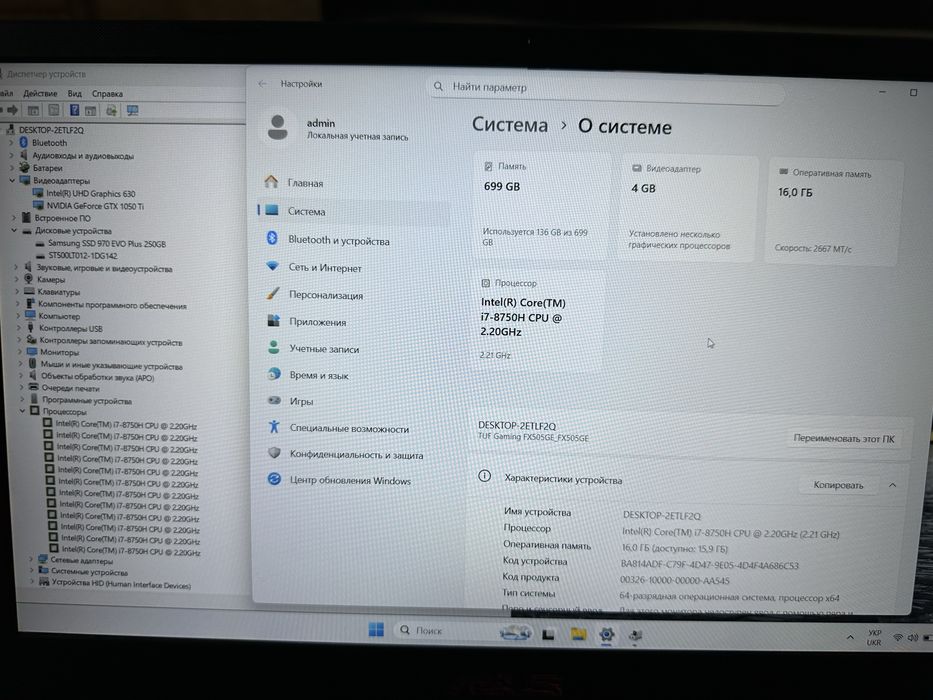Collapse Видеоадаптеры node in Device Manager
Screen dimensions: 933x700
click(x=12, y=180)
